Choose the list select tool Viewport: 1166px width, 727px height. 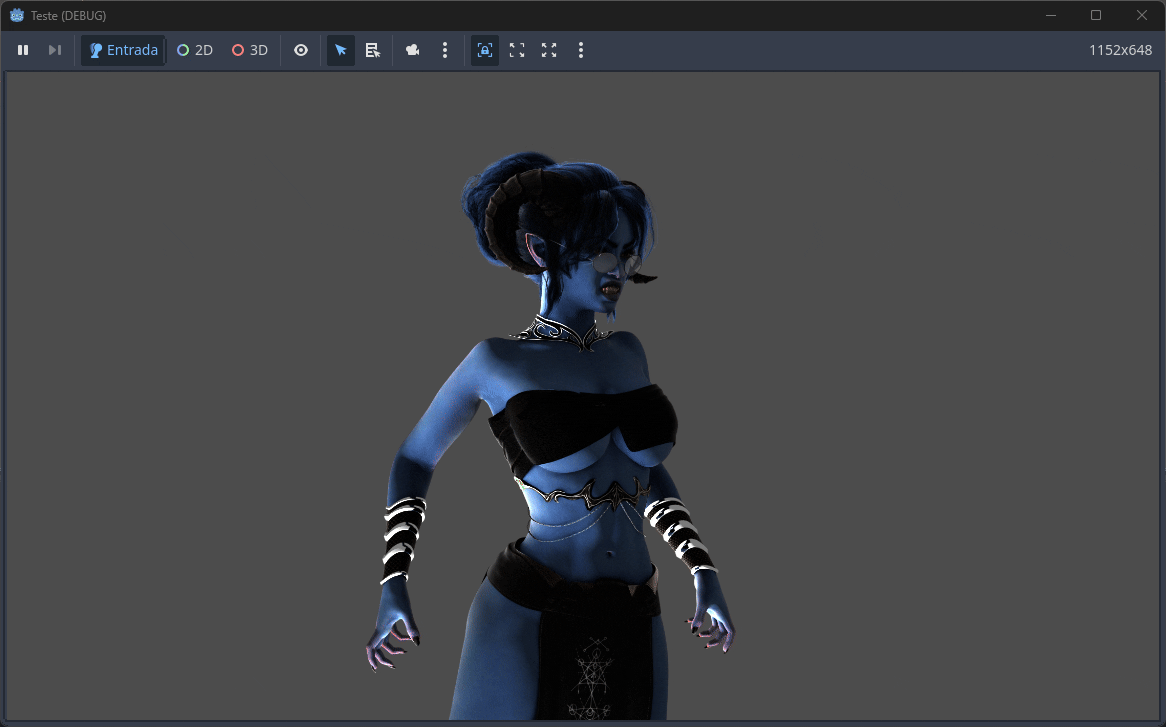point(373,50)
